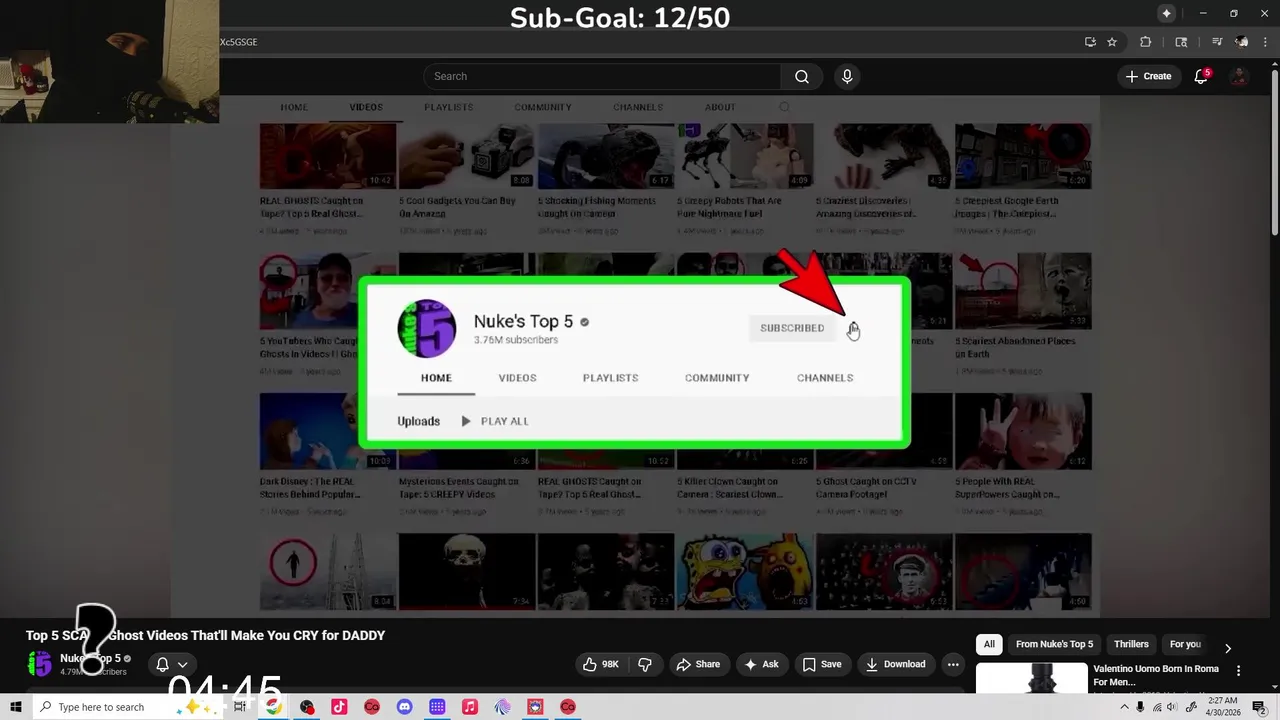Show next filter chips with arrow

click(x=1228, y=648)
